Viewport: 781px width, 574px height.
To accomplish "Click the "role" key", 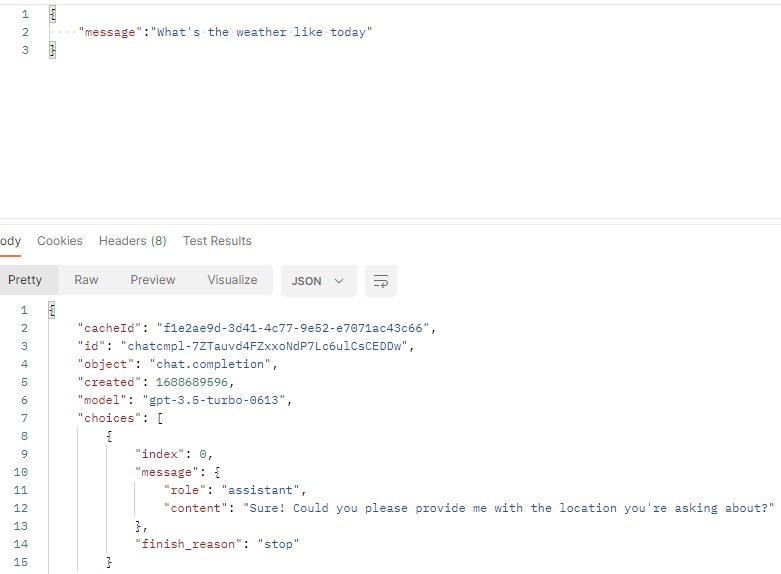I will (x=185, y=490).
